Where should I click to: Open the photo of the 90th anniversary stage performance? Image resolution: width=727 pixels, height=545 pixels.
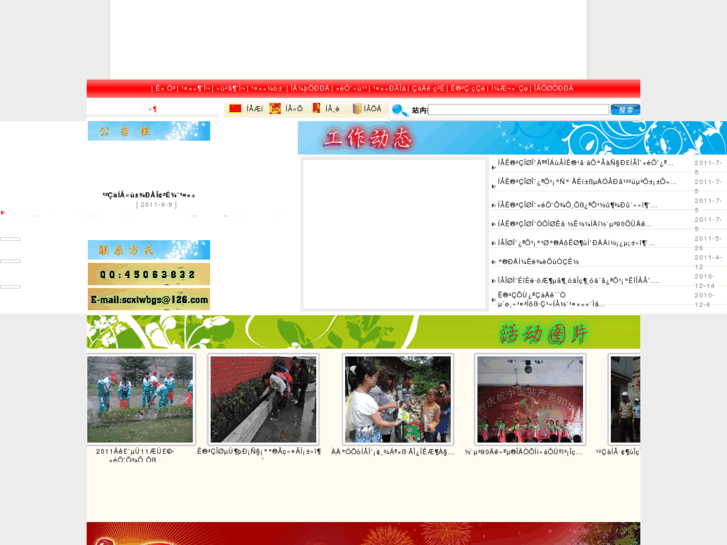coord(530,399)
